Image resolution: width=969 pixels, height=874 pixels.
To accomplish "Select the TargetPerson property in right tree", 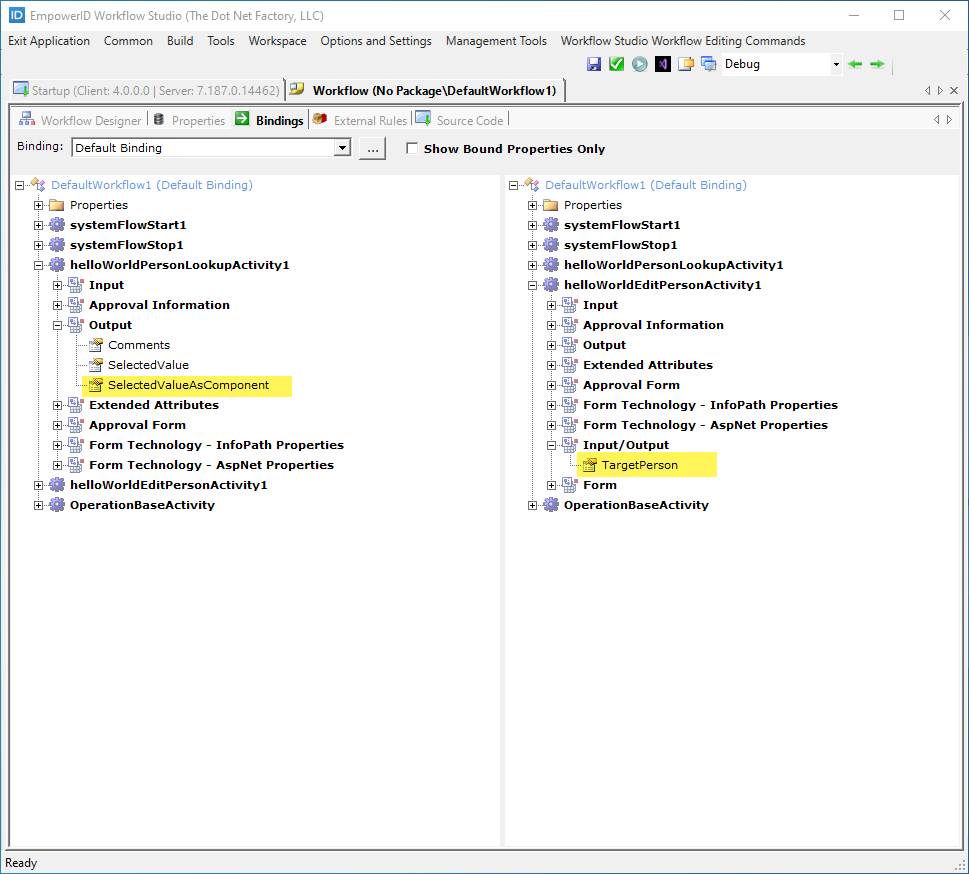I will point(639,465).
